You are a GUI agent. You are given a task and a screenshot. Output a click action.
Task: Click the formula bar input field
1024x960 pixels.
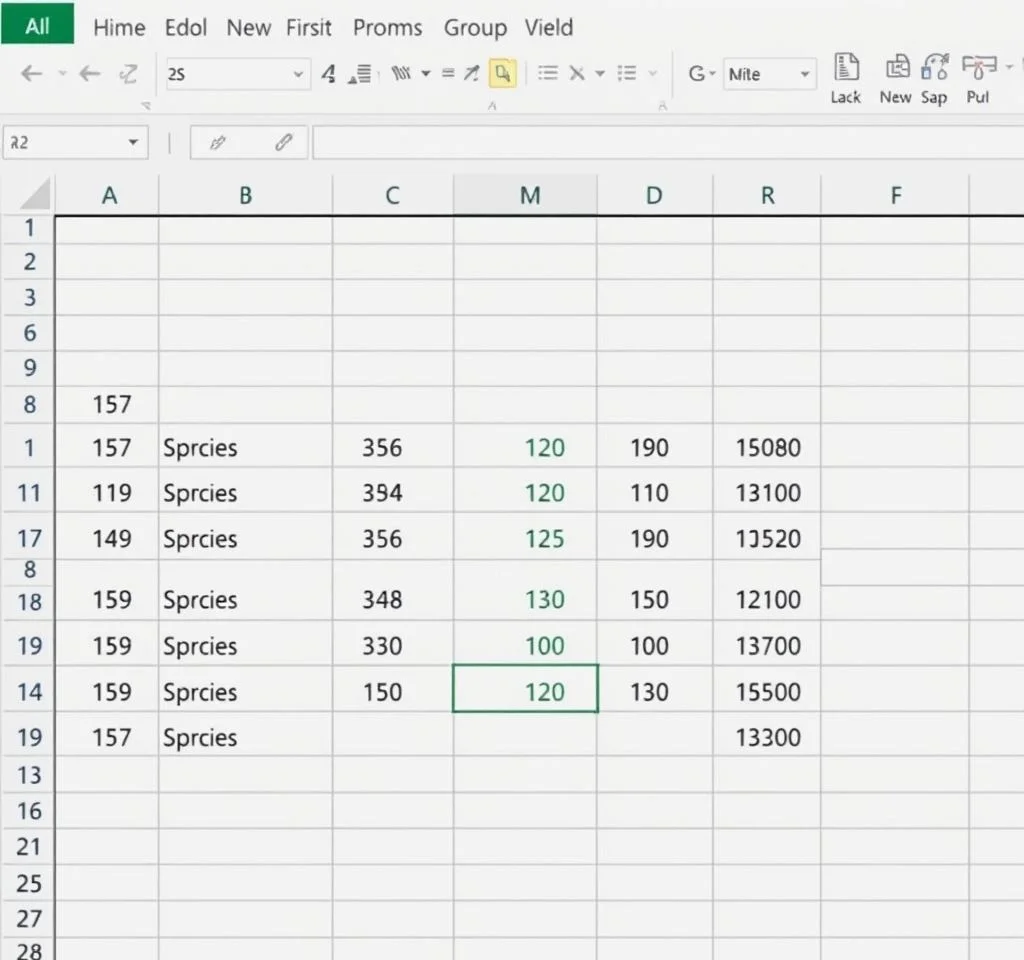660,143
